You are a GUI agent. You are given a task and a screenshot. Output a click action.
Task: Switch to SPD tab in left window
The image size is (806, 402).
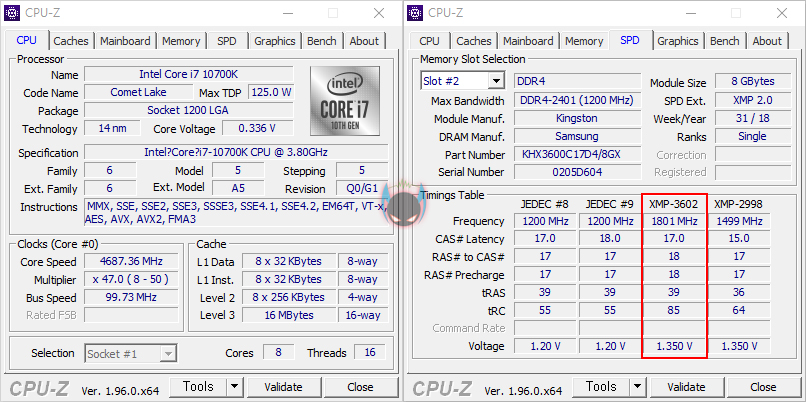(227, 41)
